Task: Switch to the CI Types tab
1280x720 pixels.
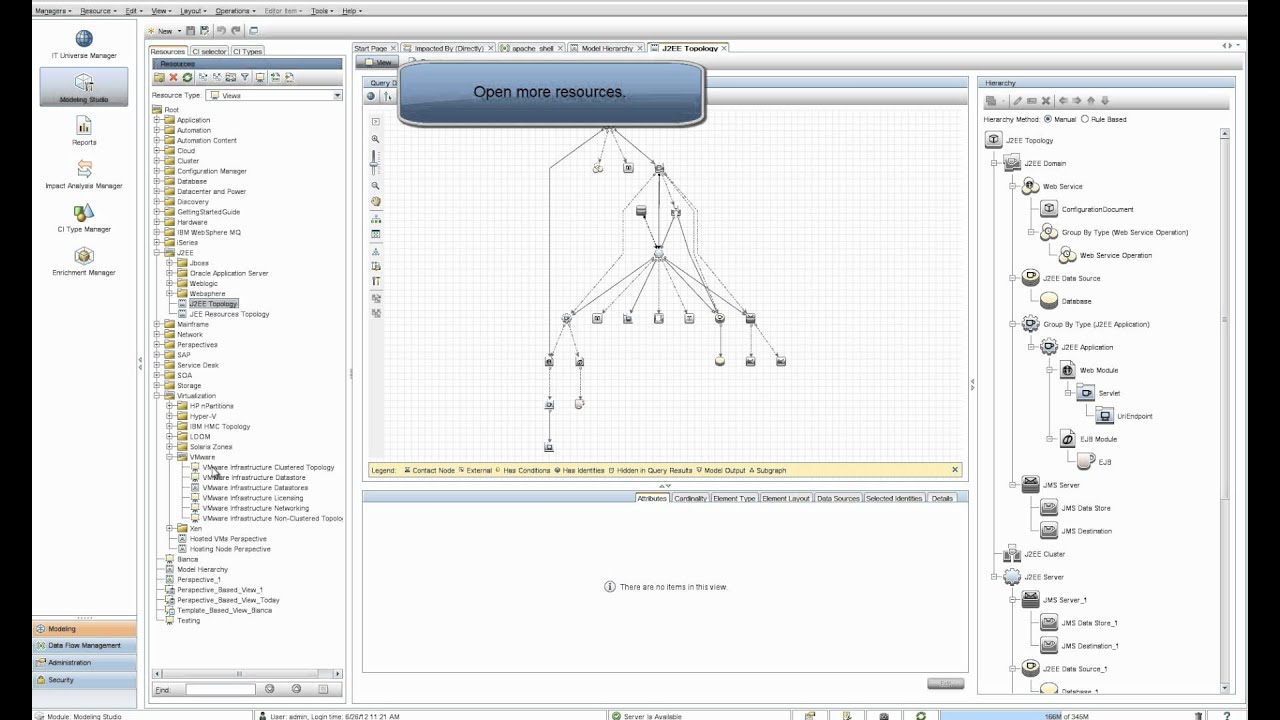Action: coord(247,51)
